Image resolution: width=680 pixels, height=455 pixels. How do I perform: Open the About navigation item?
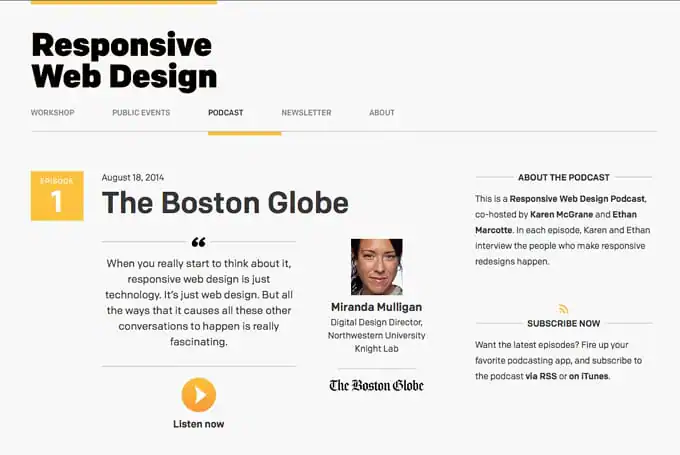click(x=382, y=113)
